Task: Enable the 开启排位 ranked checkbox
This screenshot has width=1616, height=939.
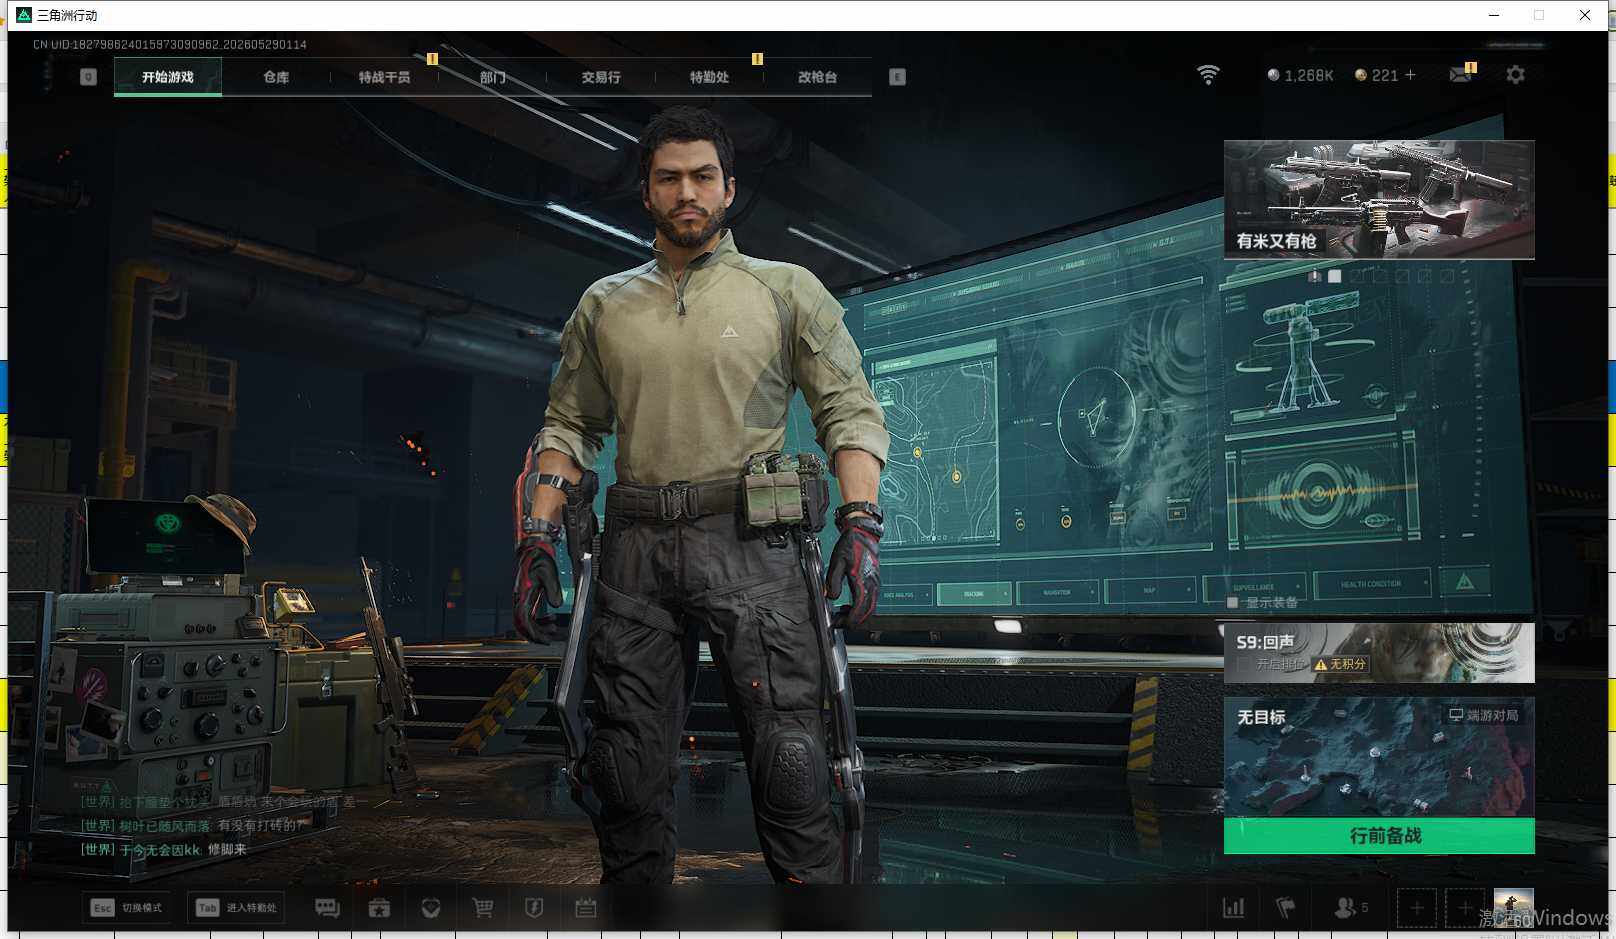Action: [x=1244, y=664]
